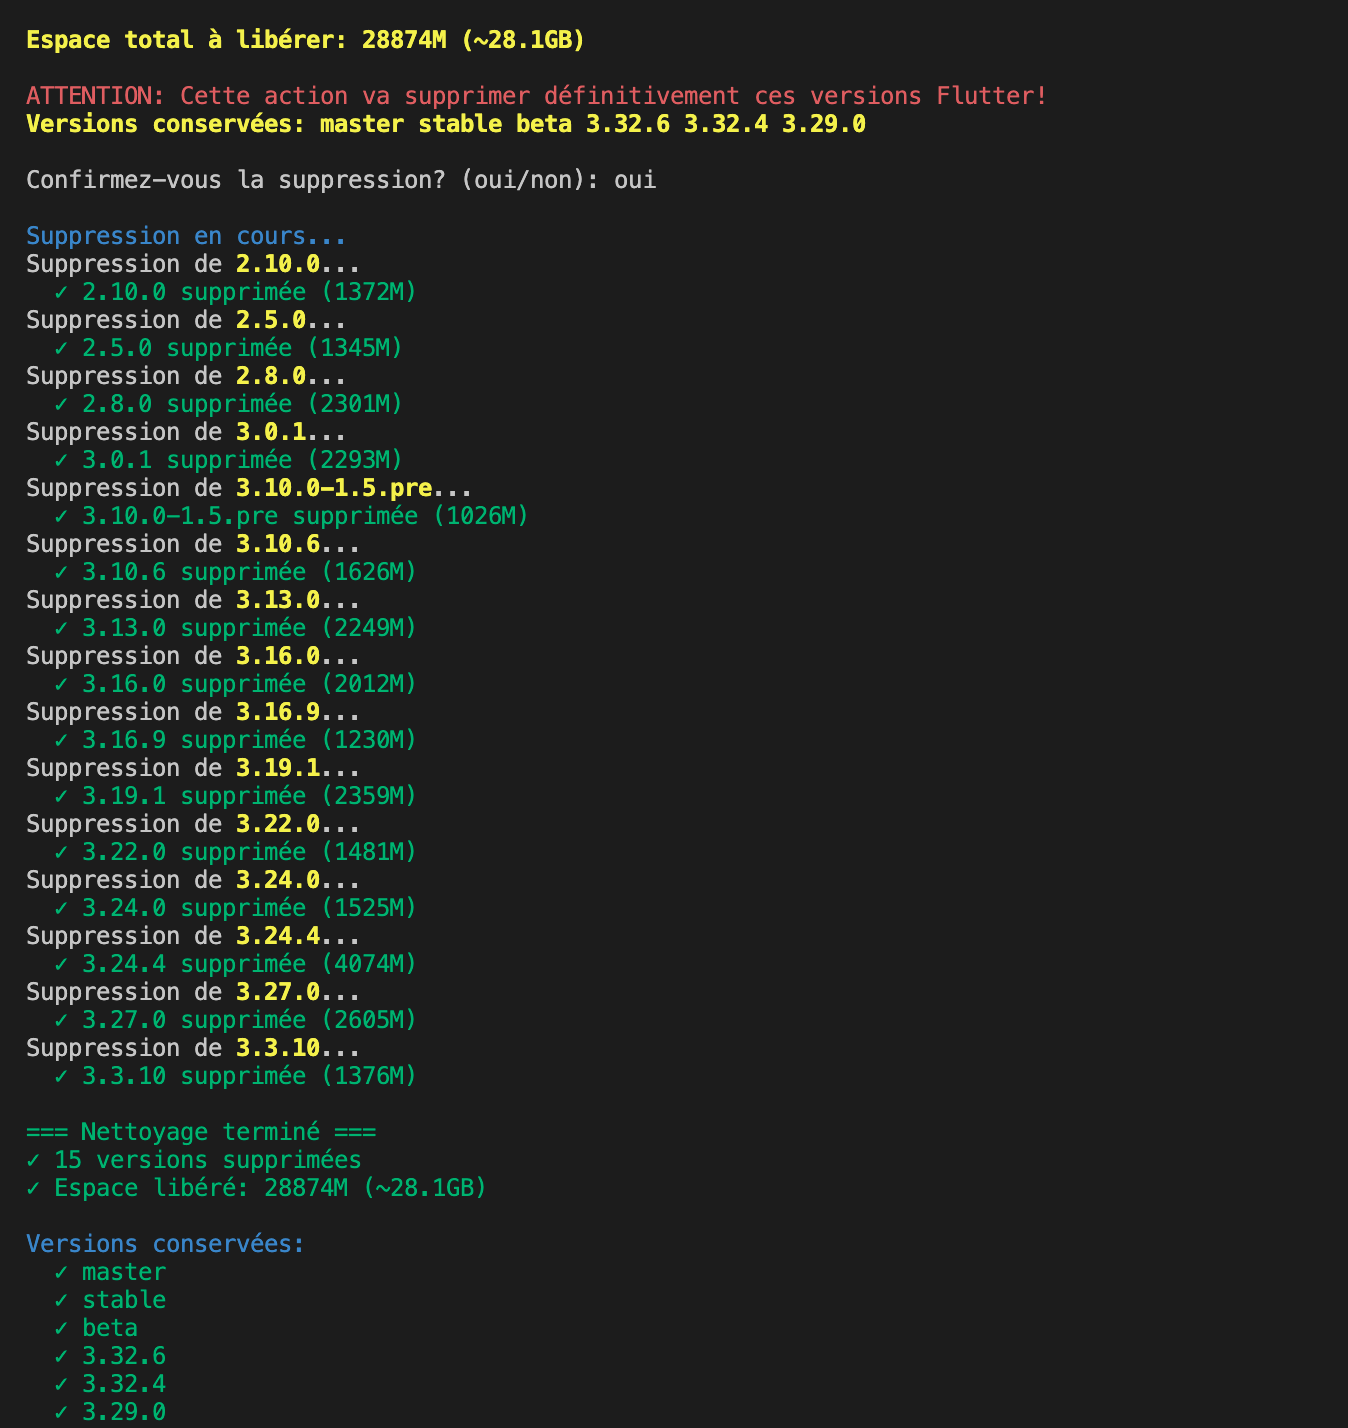Click the '3.32.6' entry in kept versions list
The height and width of the screenshot is (1428, 1348).
click(x=110, y=1356)
